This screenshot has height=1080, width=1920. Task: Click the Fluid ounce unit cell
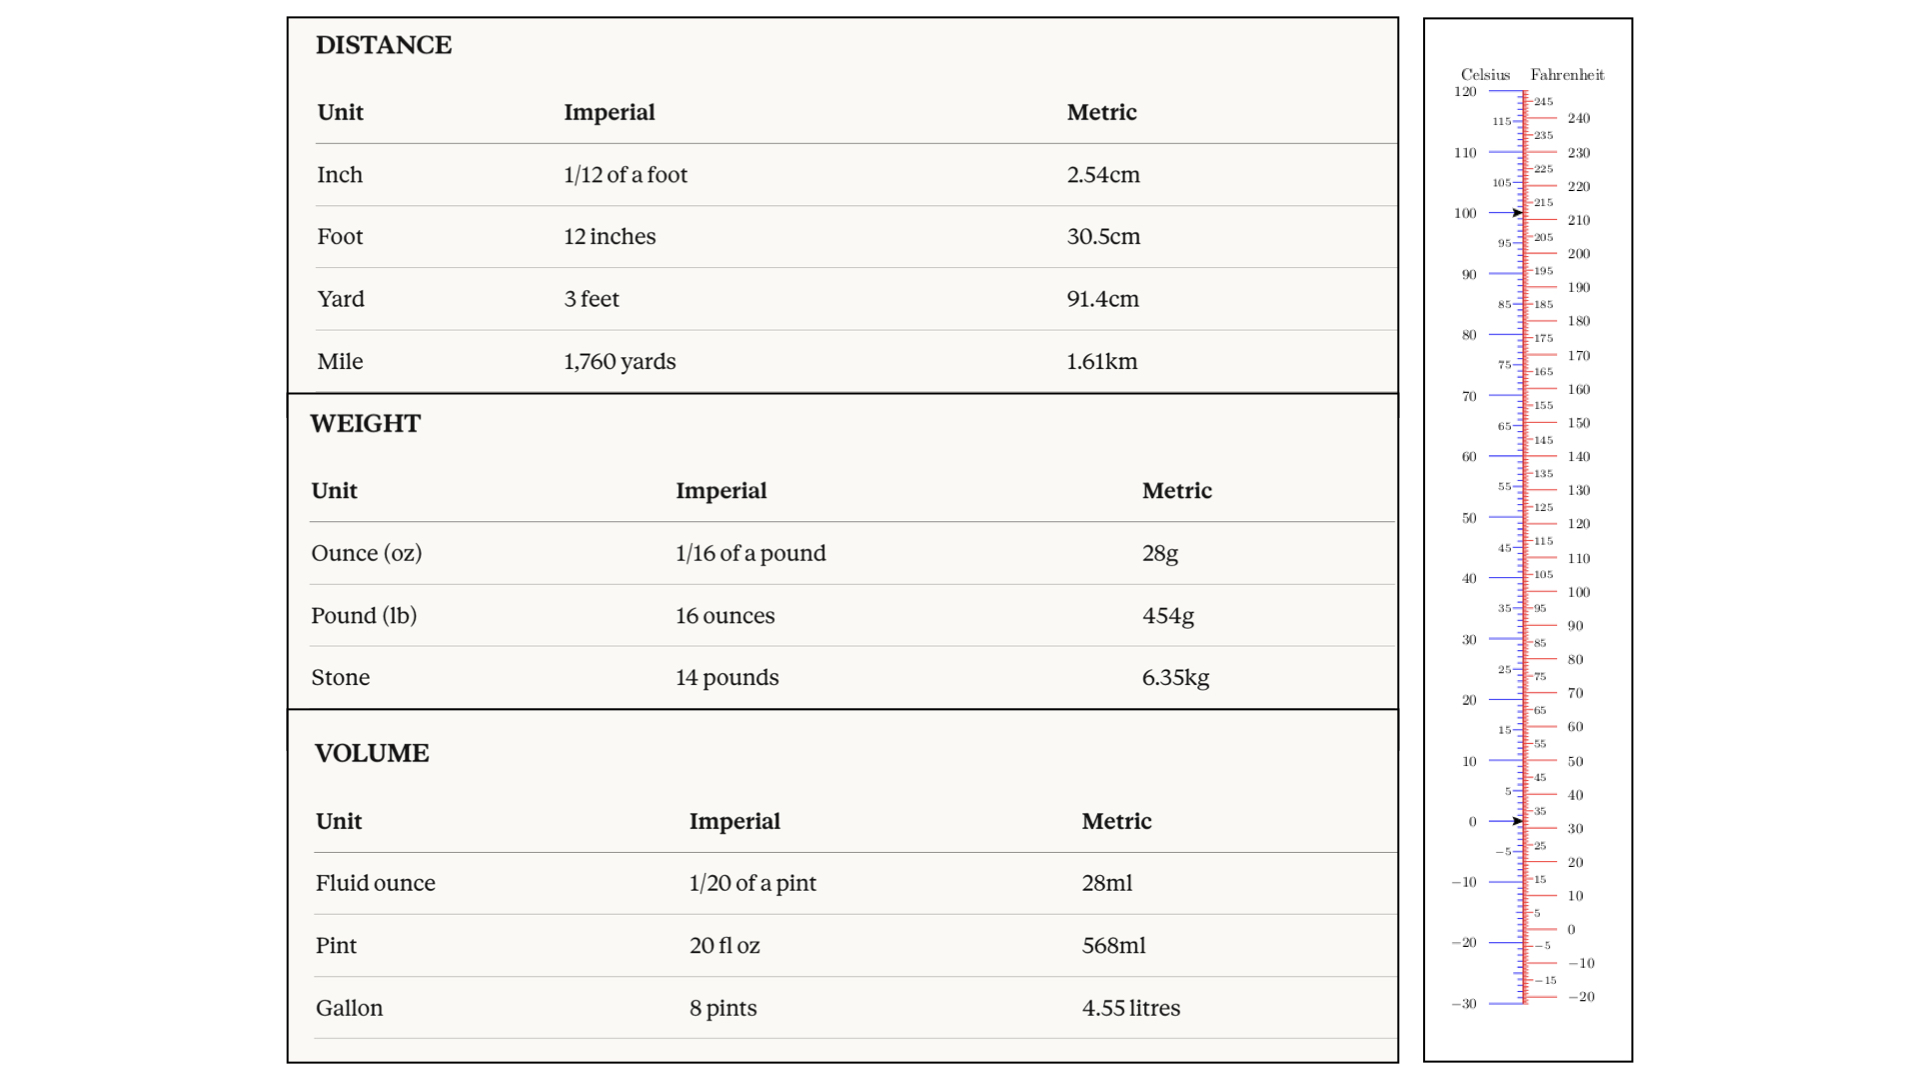[375, 884]
